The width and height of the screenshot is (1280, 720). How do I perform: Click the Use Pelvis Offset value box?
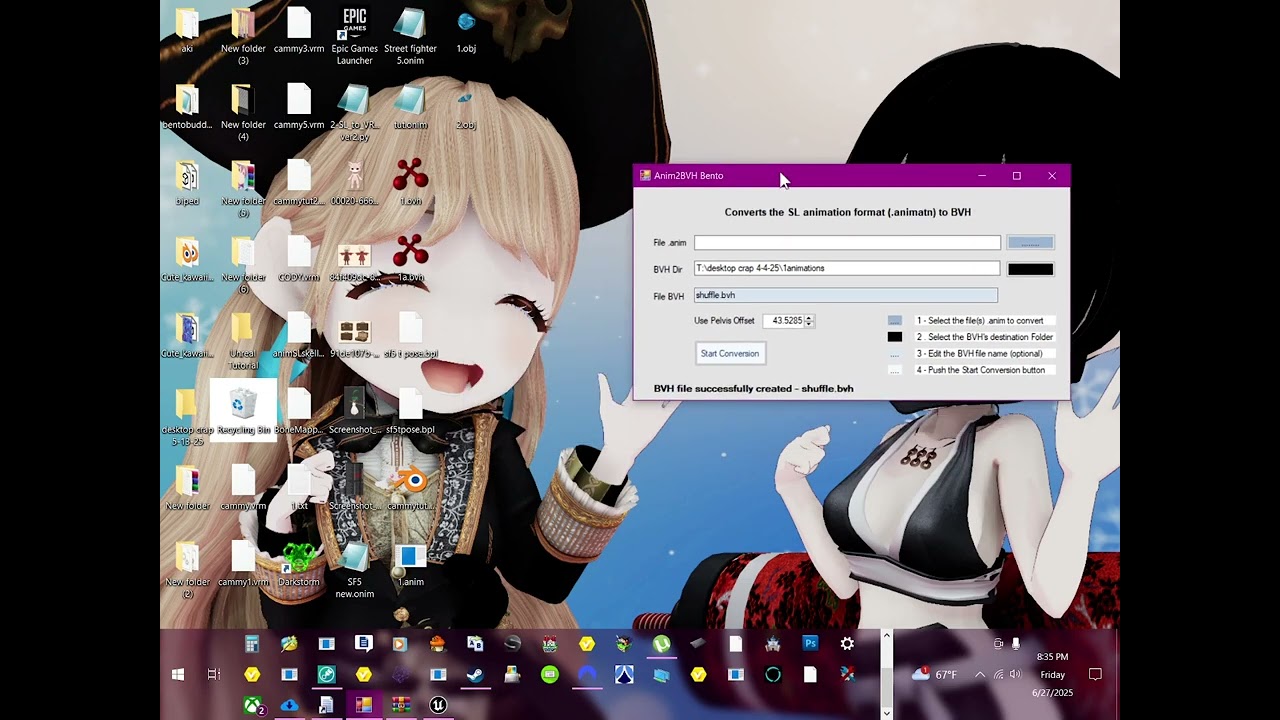pyautogui.click(x=785, y=321)
